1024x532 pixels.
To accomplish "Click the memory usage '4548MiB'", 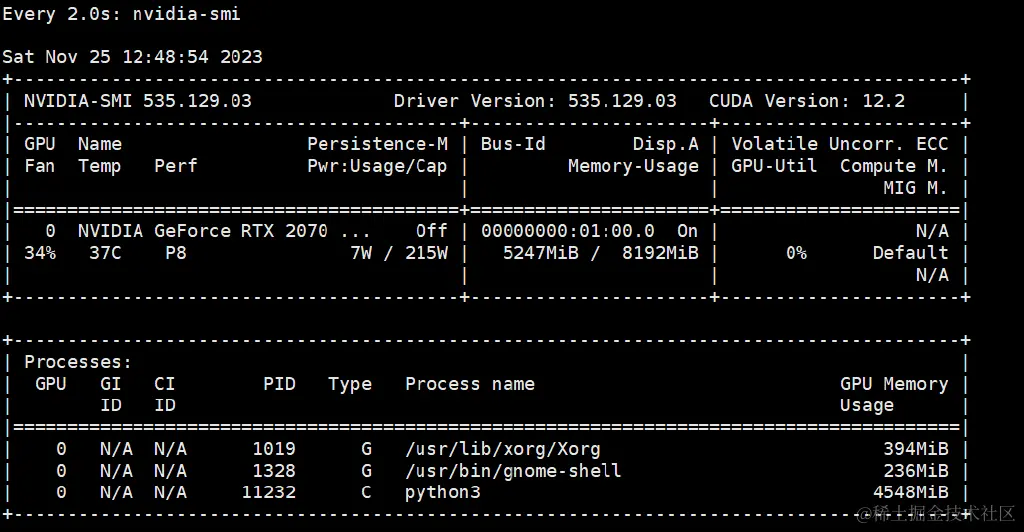I will 910,492.
